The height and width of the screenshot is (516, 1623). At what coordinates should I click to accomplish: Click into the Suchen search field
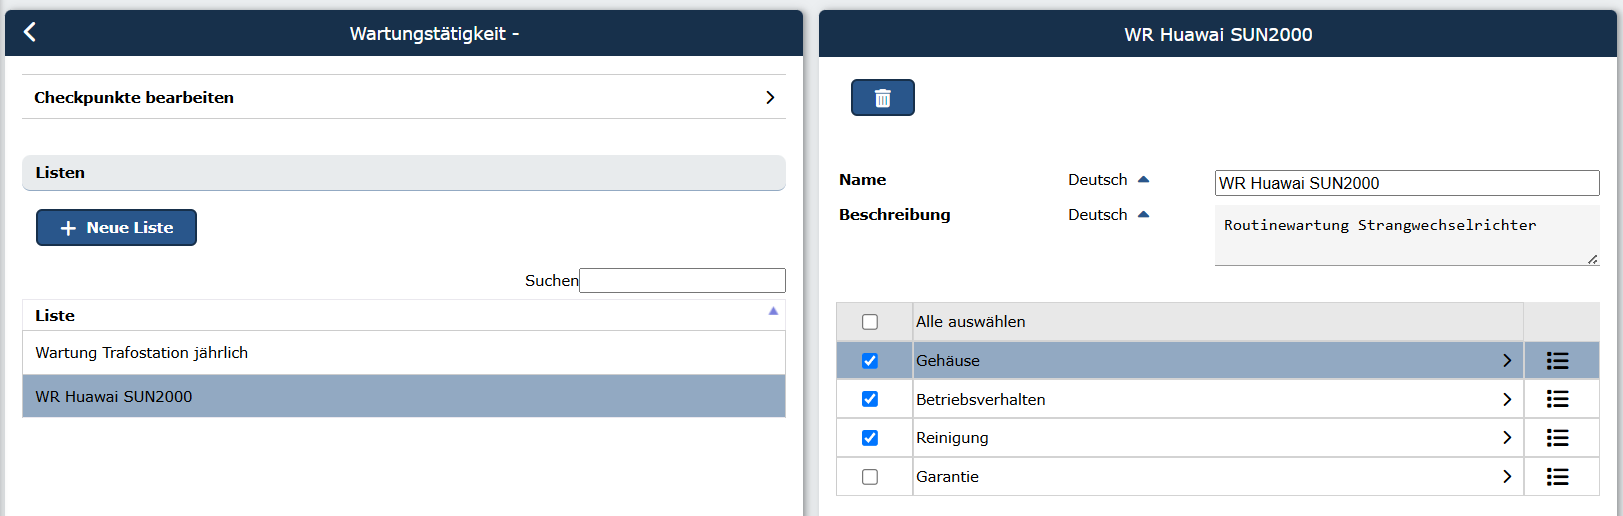682,280
